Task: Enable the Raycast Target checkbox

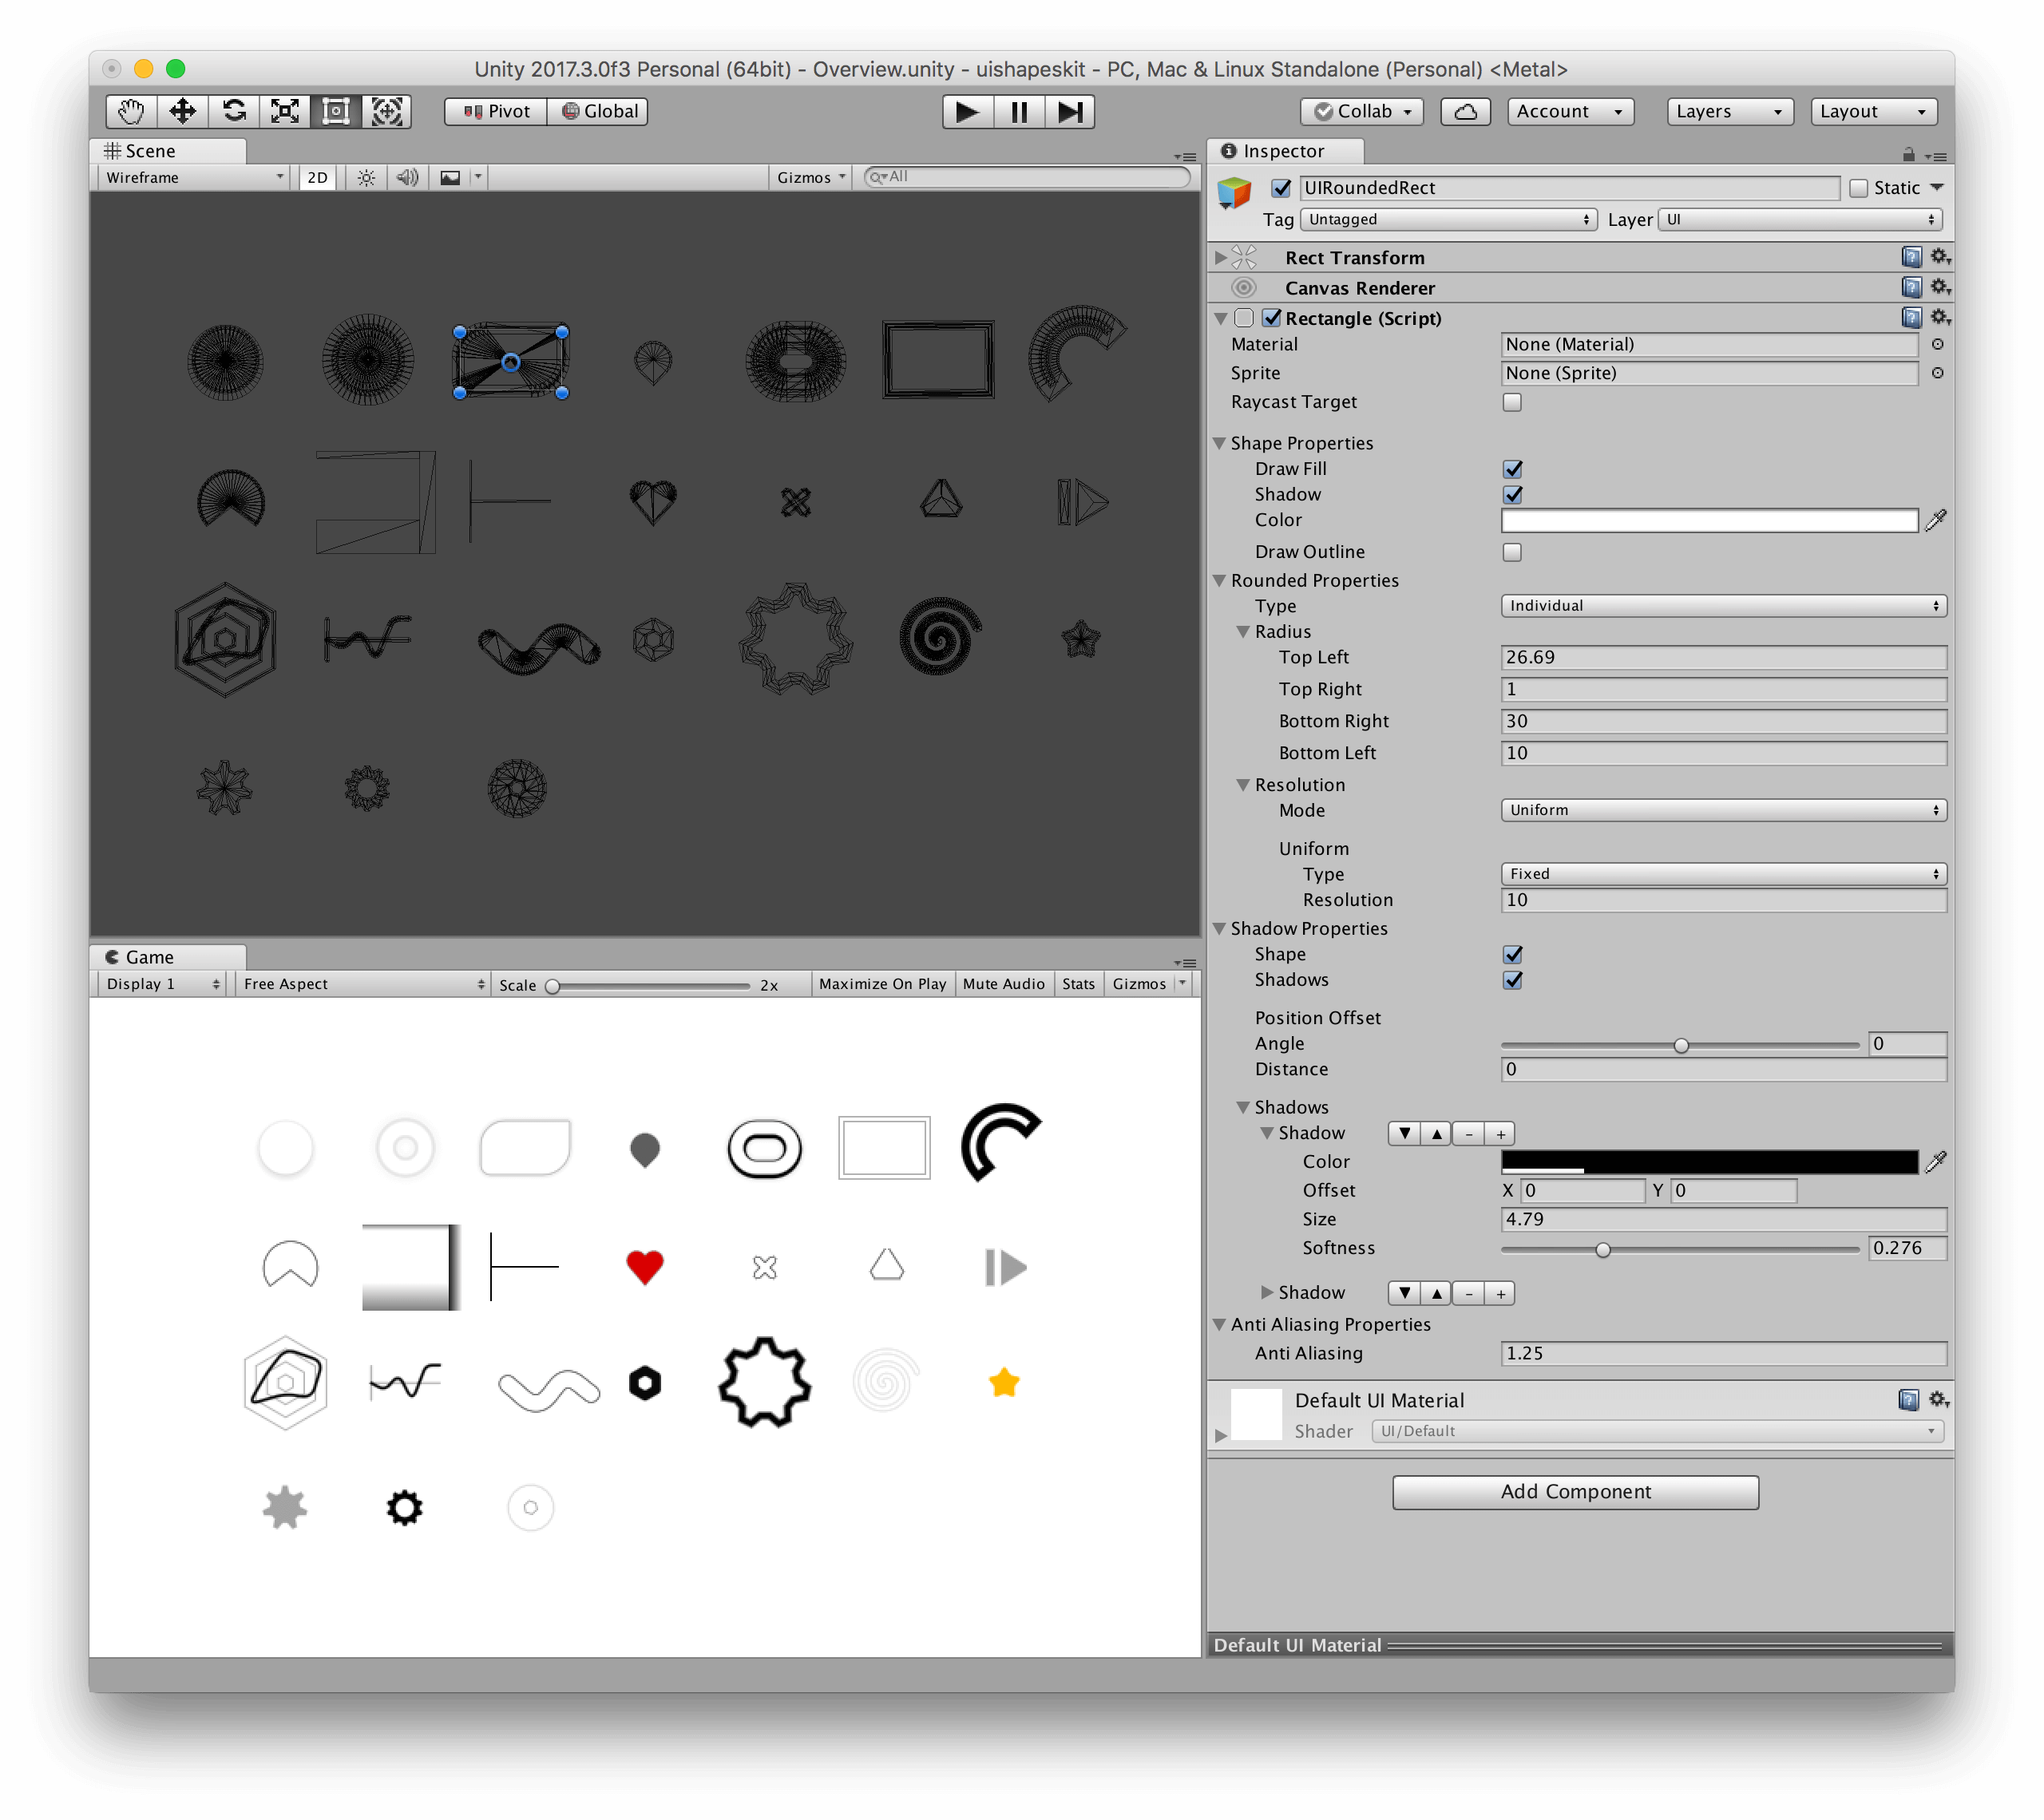Action: click(1511, 402)
